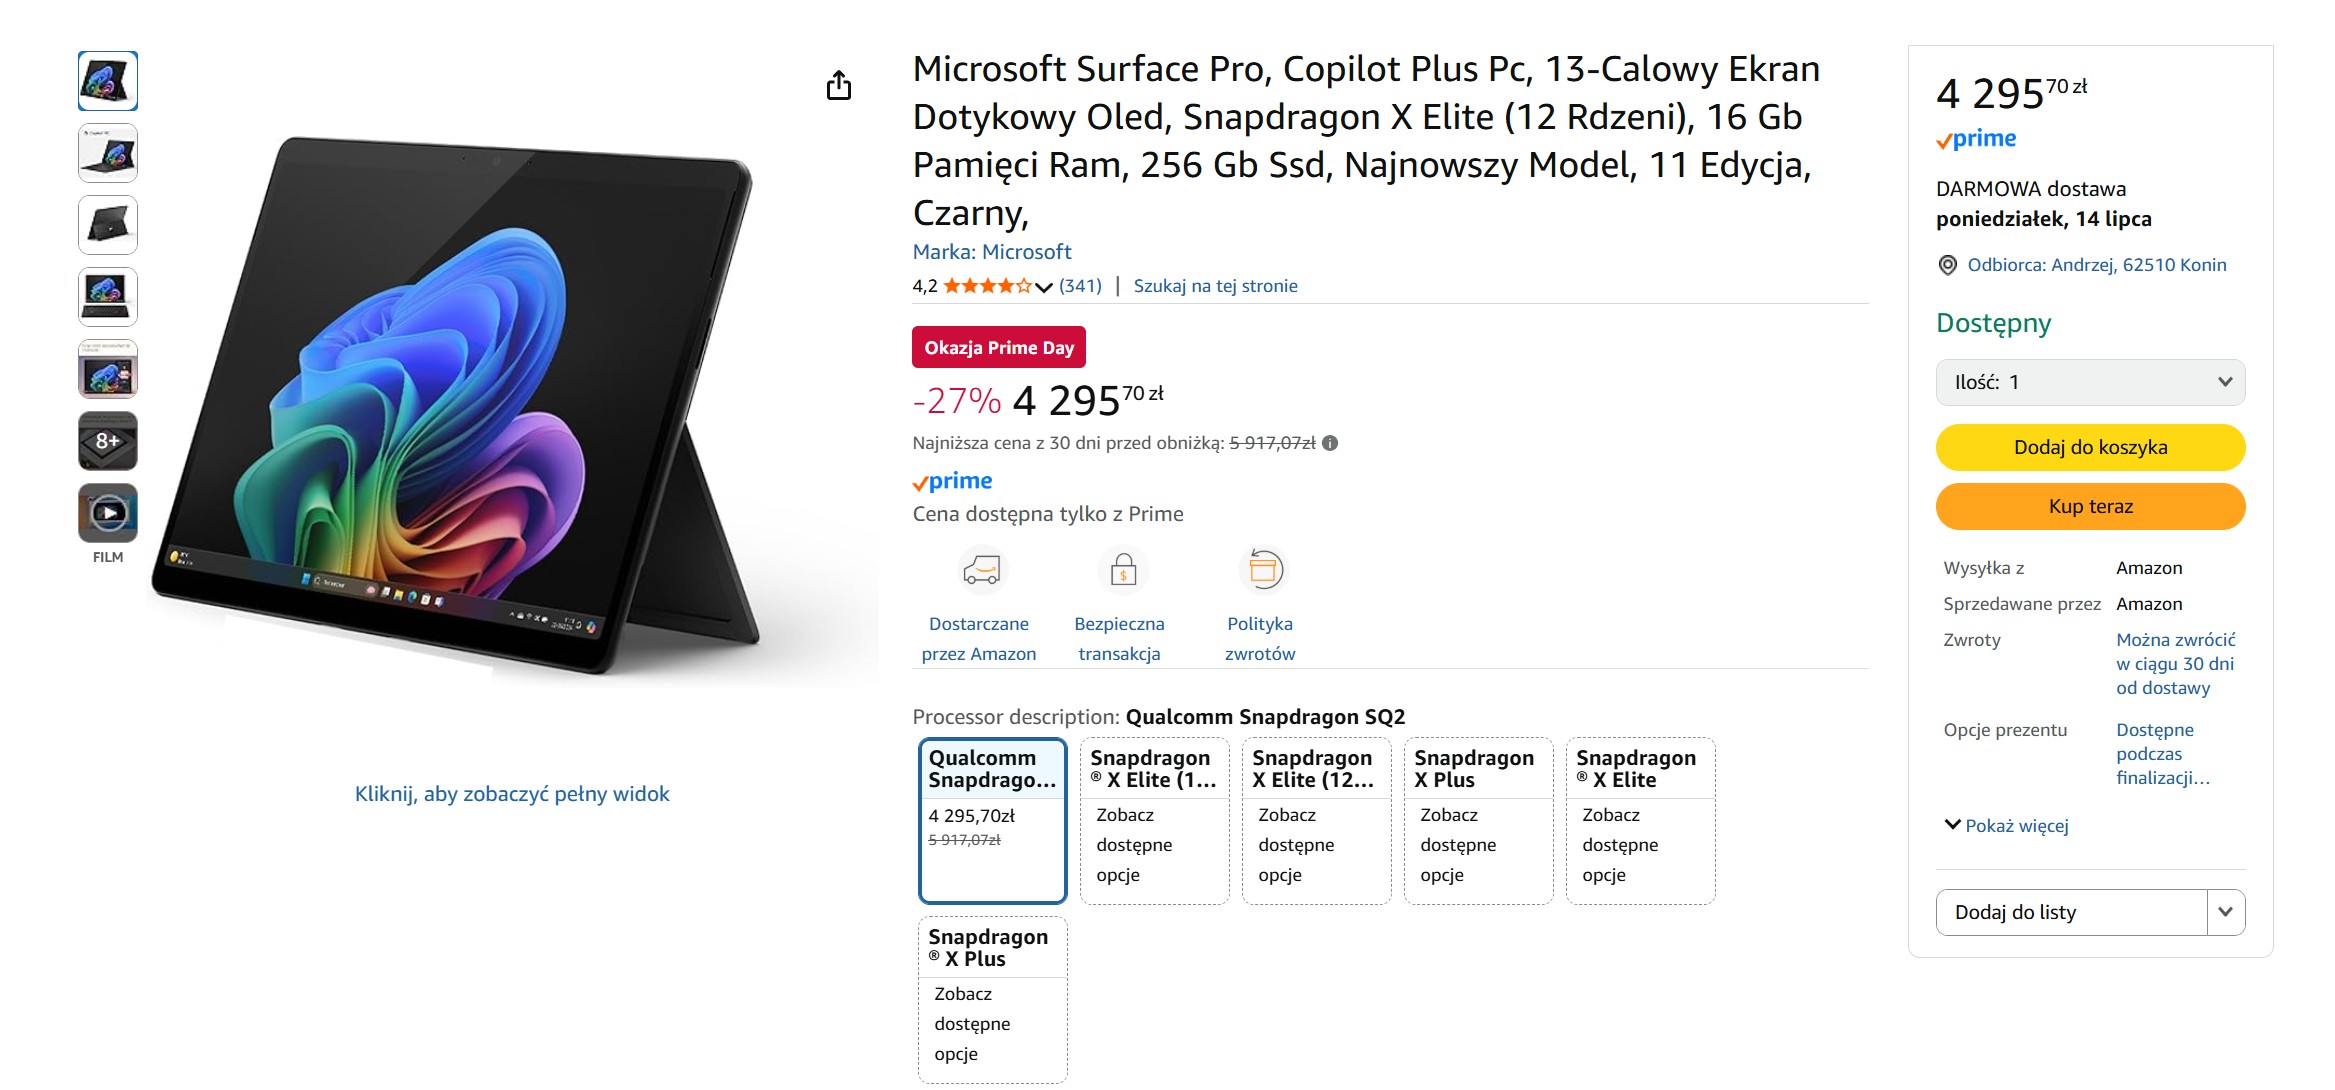The width and height of the screenshot is (2335, 1090).
Task: Expand the Pokaż więcej section
Action: pyautogui.click(x=2004, y=825)
